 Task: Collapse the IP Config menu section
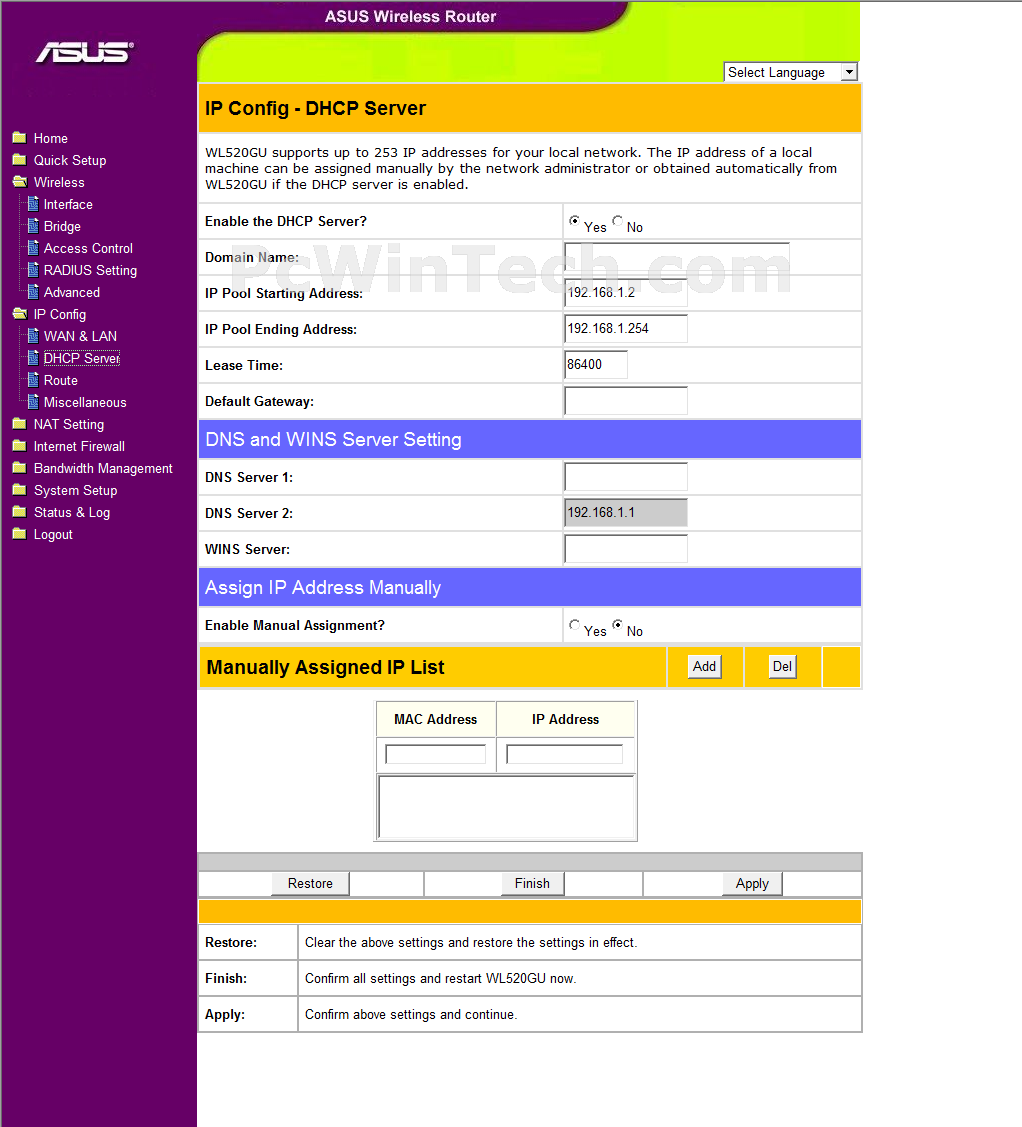pyautogui.click(x=60, y=314)
